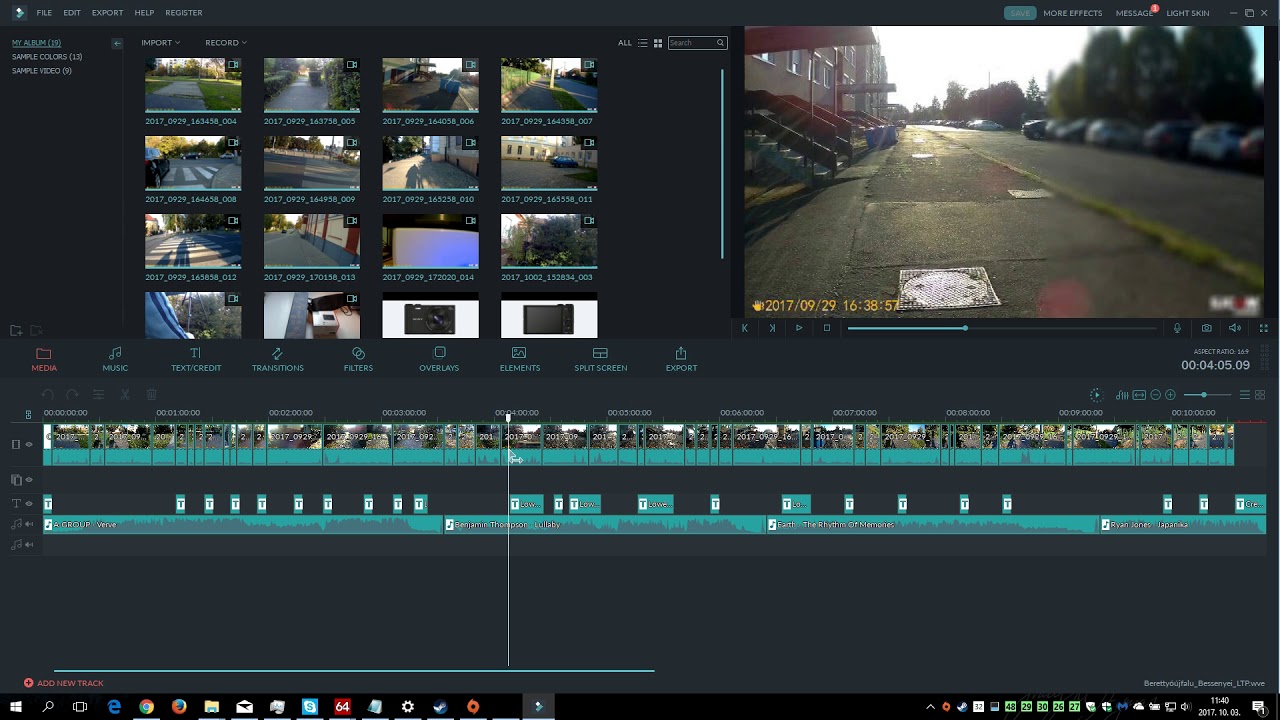Click the add new folder icon
This screenshot has width=1280, height=720.
pyautogui.click(x=16, y=330)
